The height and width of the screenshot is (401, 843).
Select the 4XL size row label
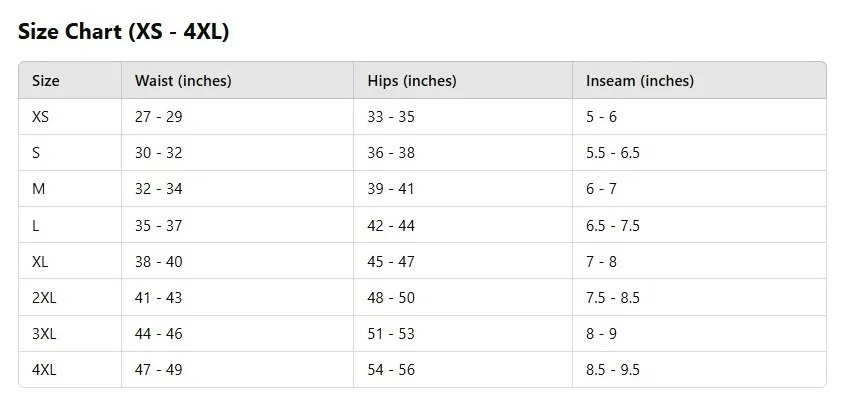(44, 370)
